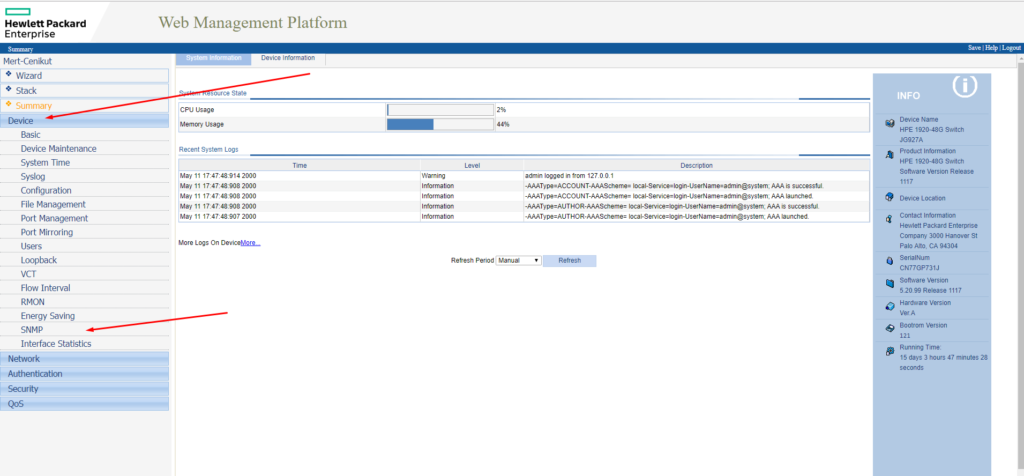Open Loopback page
1024x476 pixels.
39,260
